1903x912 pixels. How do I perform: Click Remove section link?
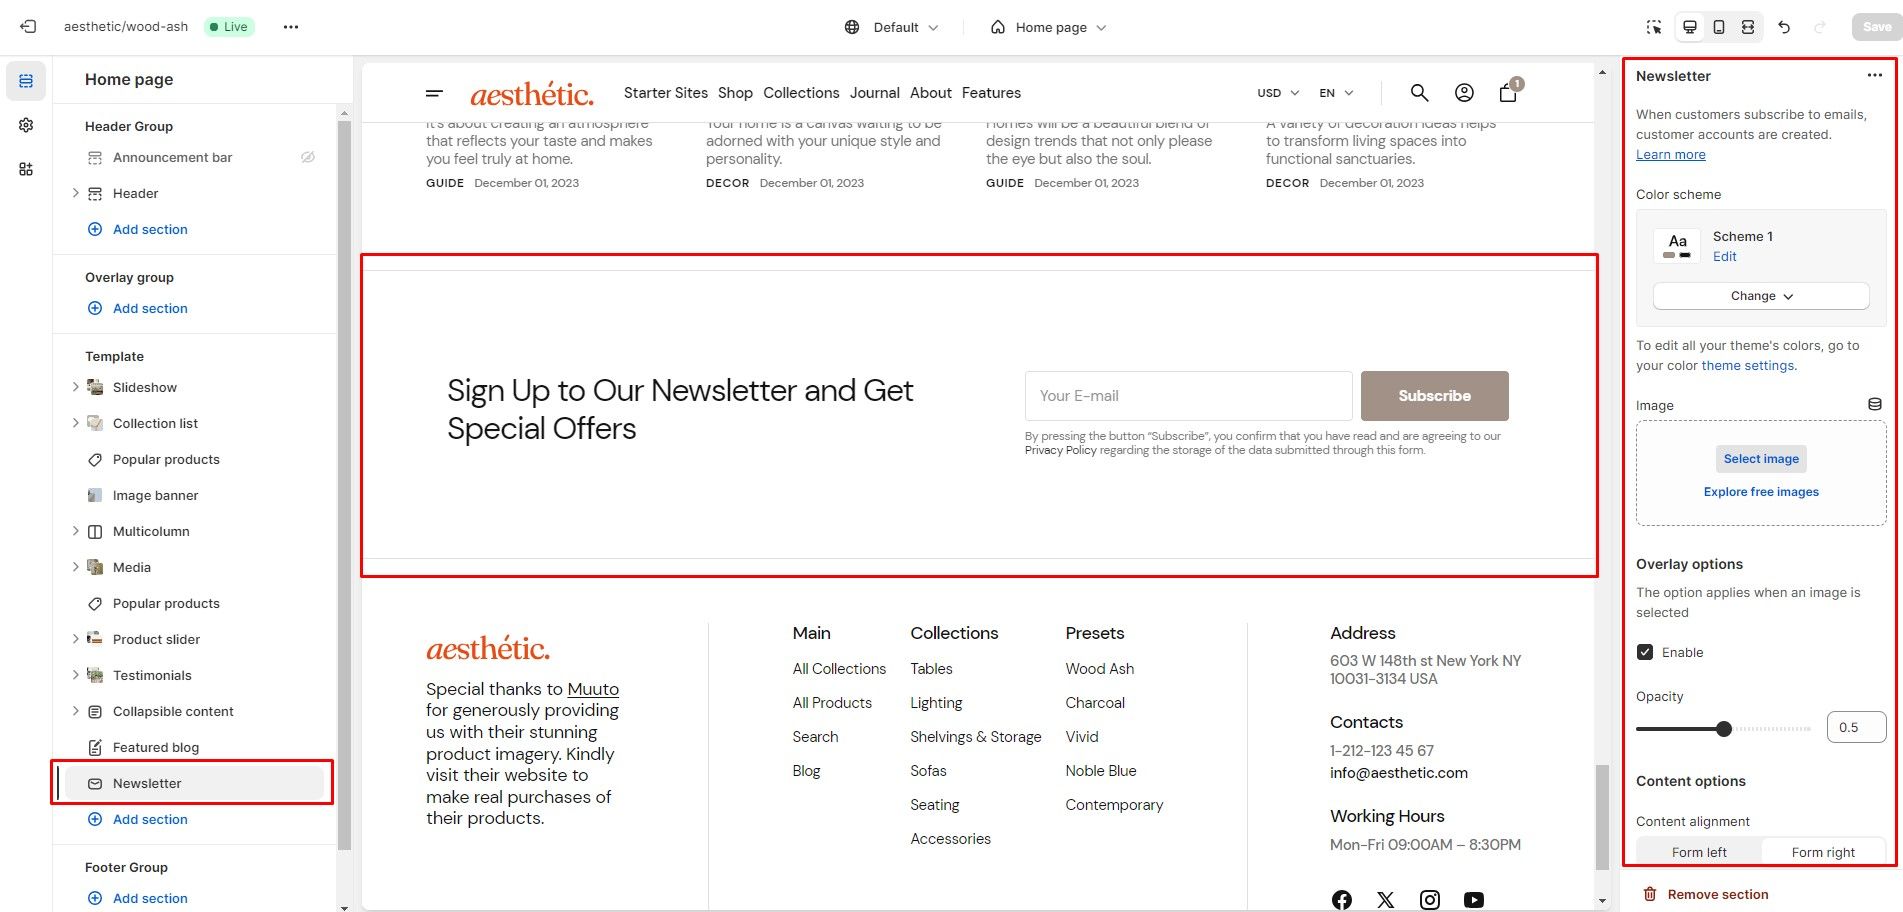[1717, 894]
